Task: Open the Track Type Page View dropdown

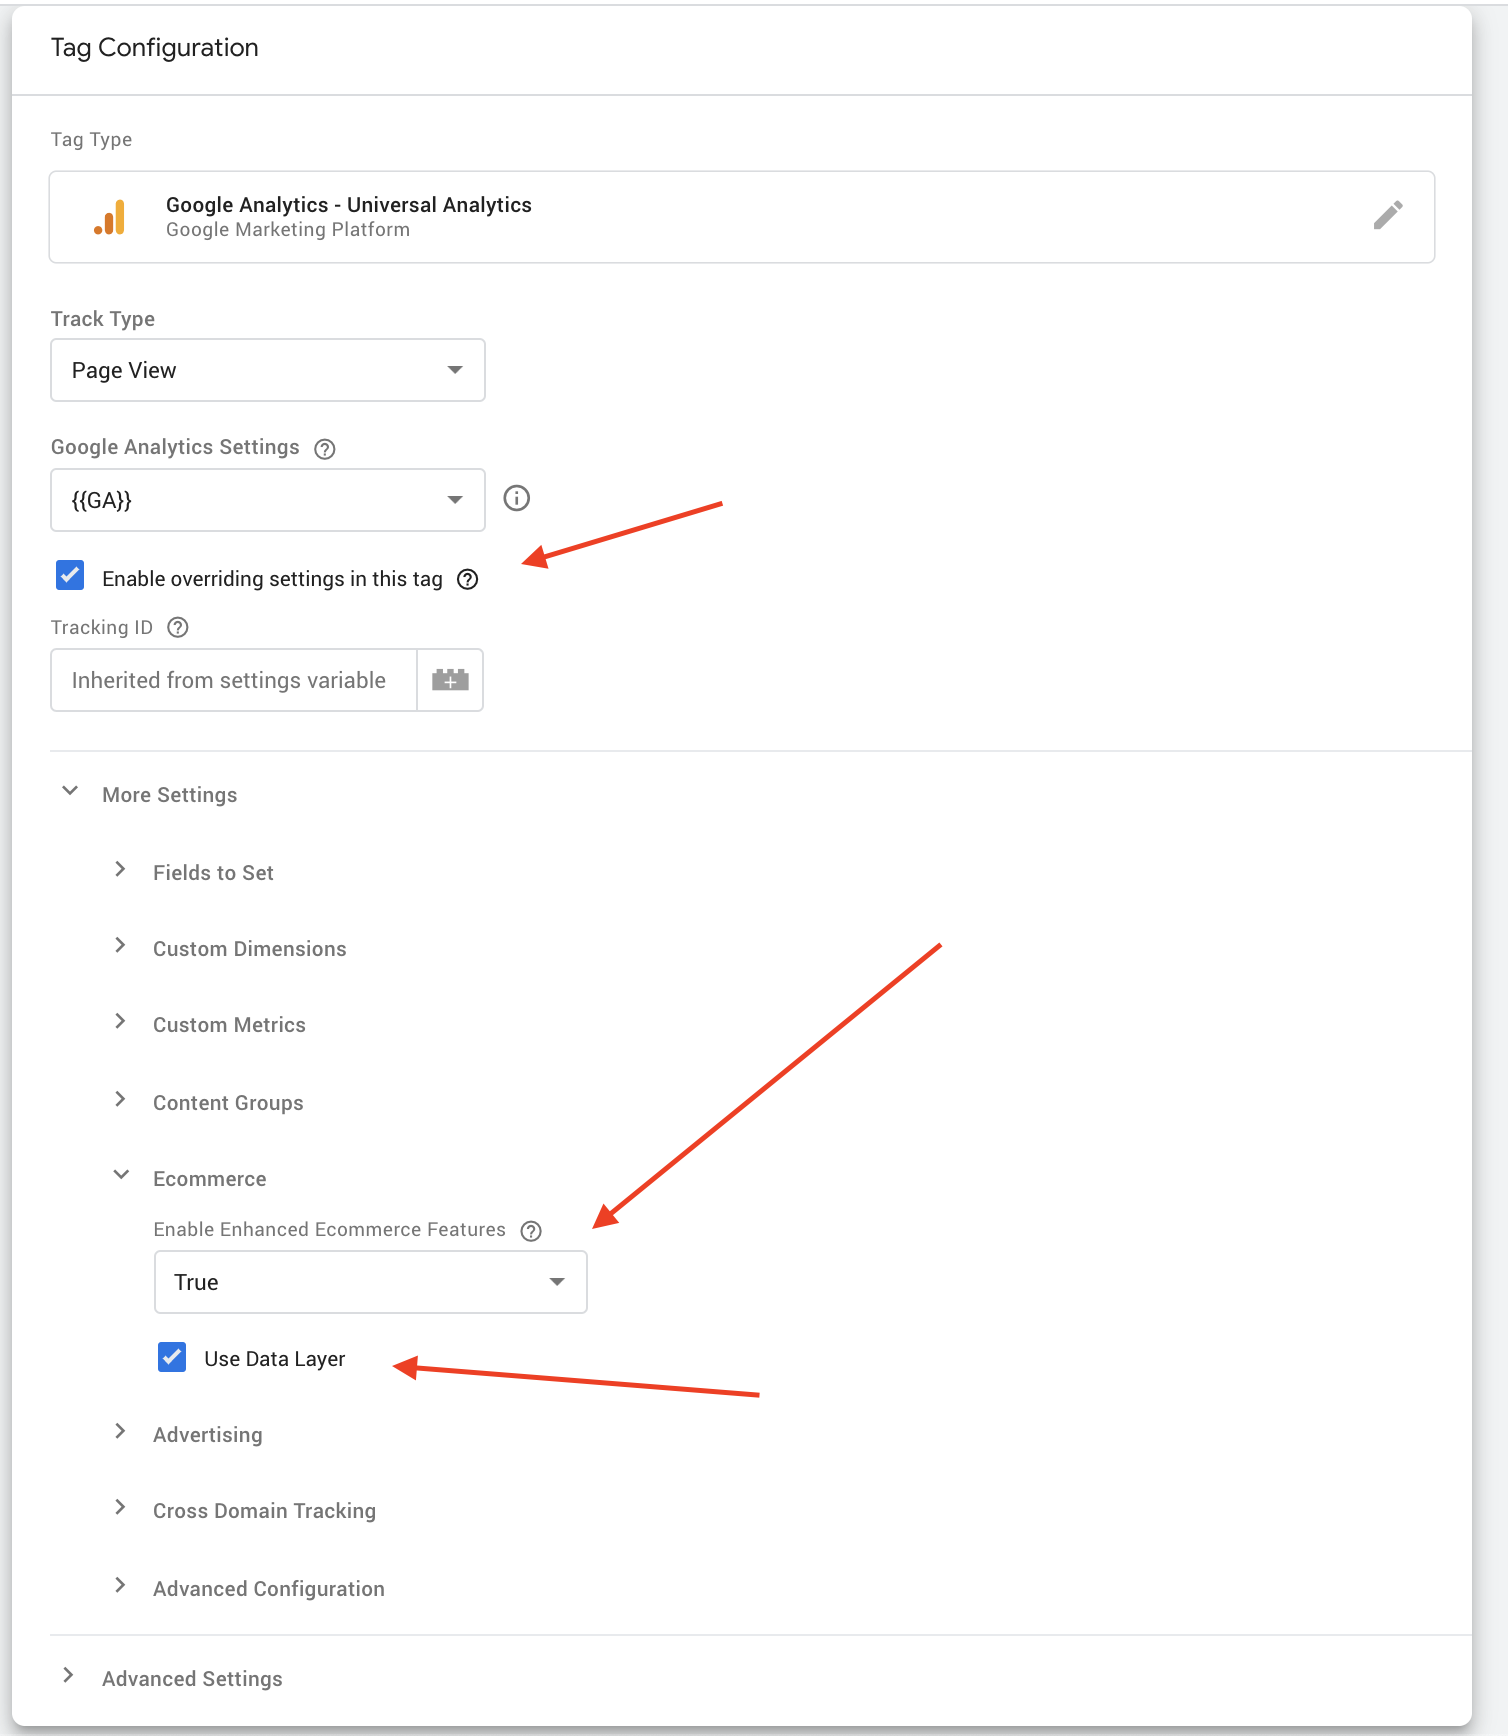Action: 268,370
